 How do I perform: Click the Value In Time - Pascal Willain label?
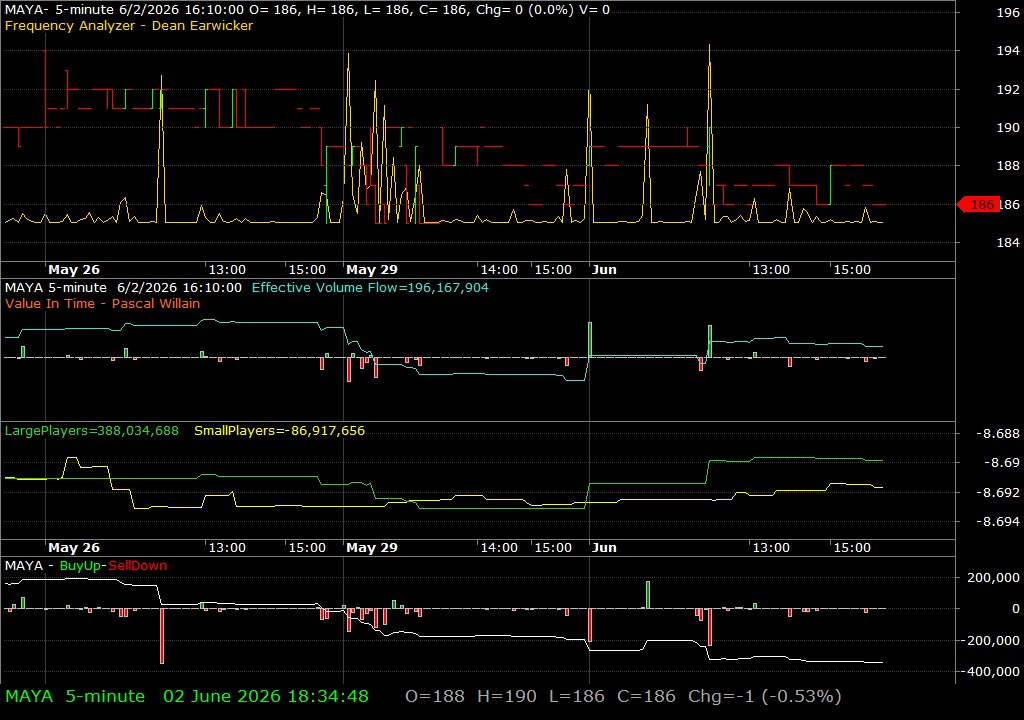(103, 304)
